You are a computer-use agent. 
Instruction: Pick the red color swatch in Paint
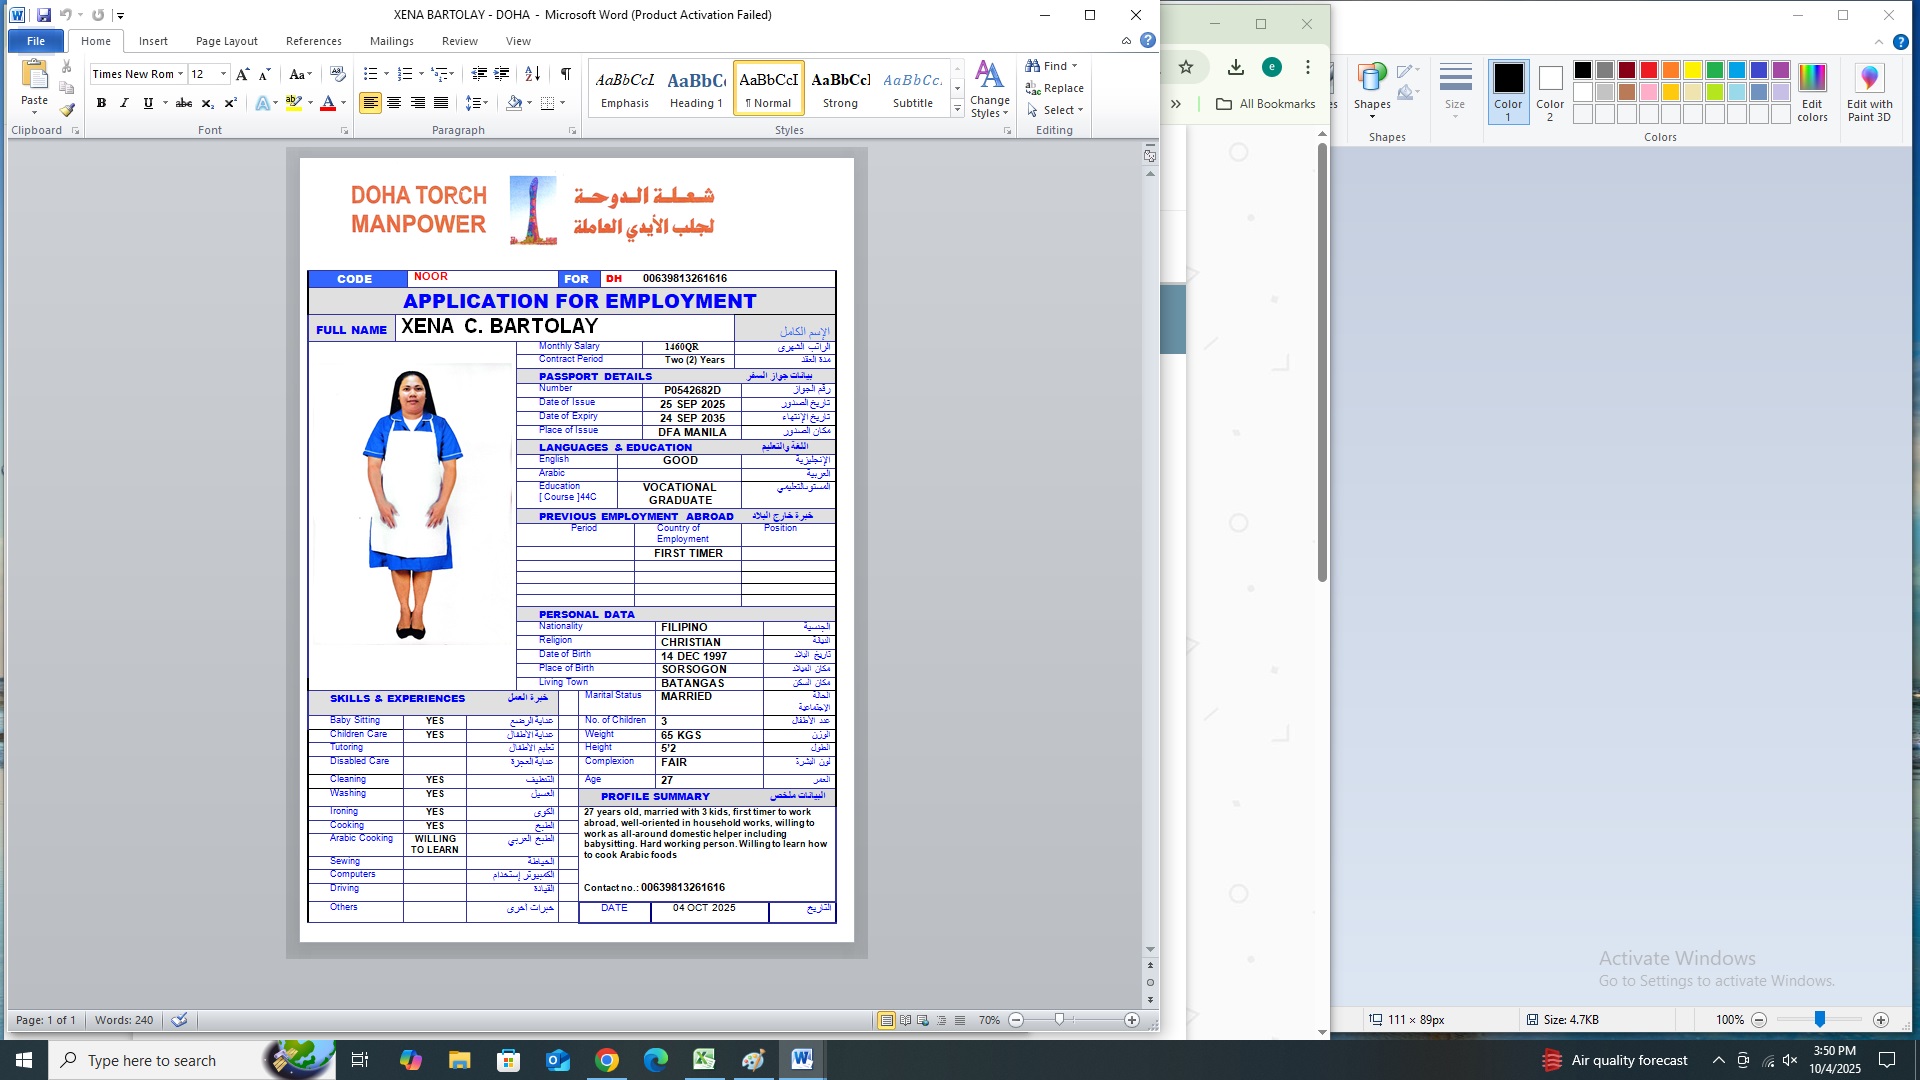[1648, 70]
